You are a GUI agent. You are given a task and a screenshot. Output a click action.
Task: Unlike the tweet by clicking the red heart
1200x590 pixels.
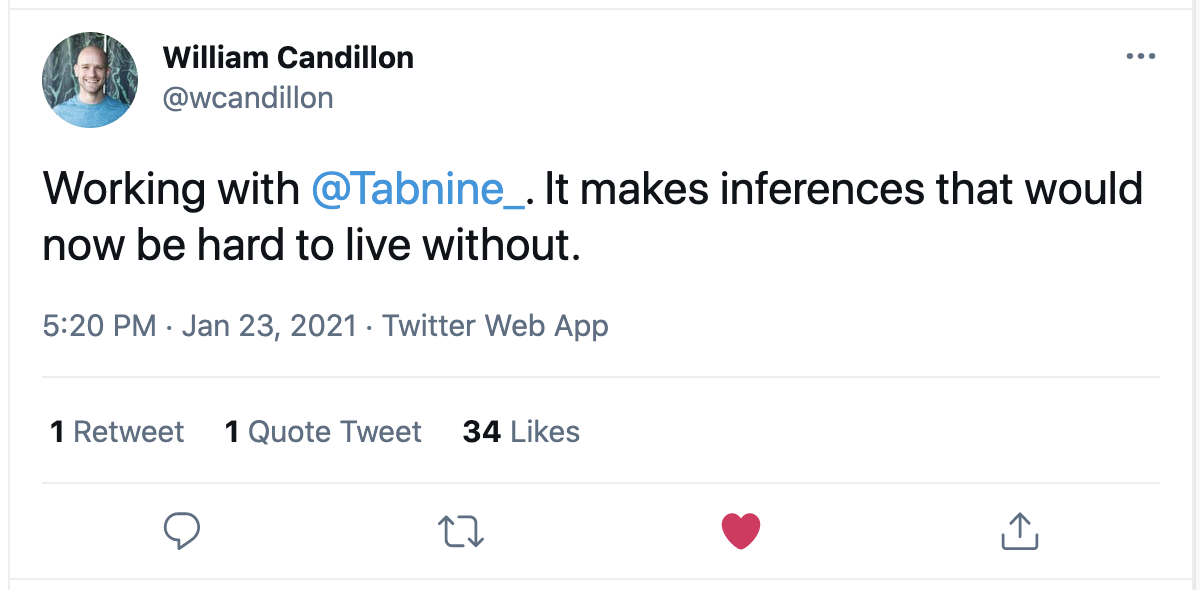pos(740,531)
